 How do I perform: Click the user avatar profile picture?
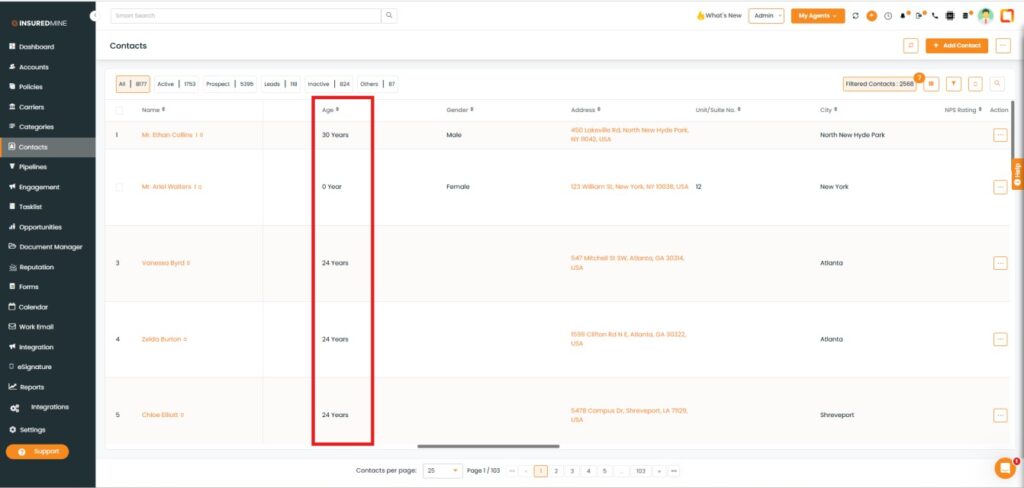[985, 16]
